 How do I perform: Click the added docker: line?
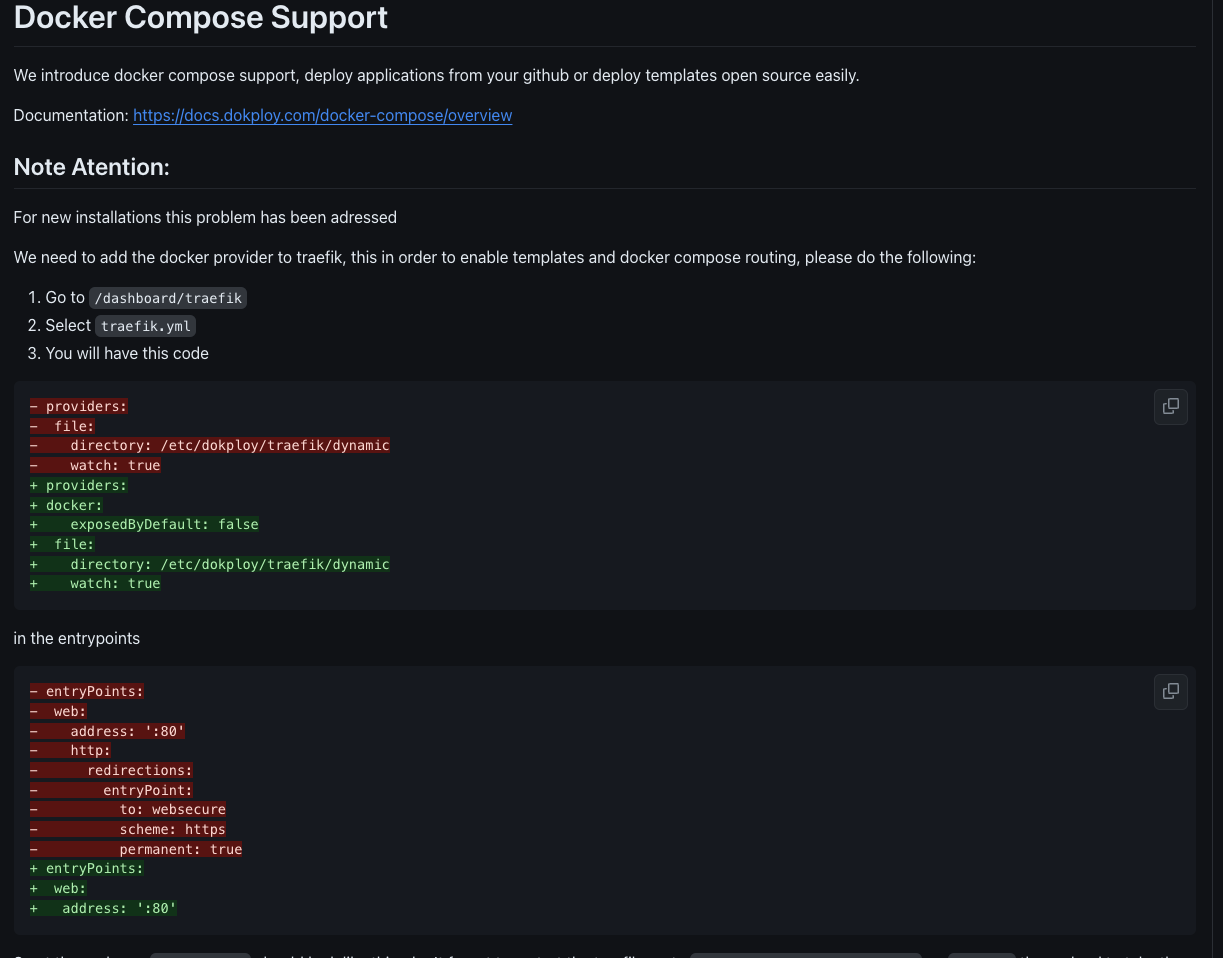pos(74,505)
